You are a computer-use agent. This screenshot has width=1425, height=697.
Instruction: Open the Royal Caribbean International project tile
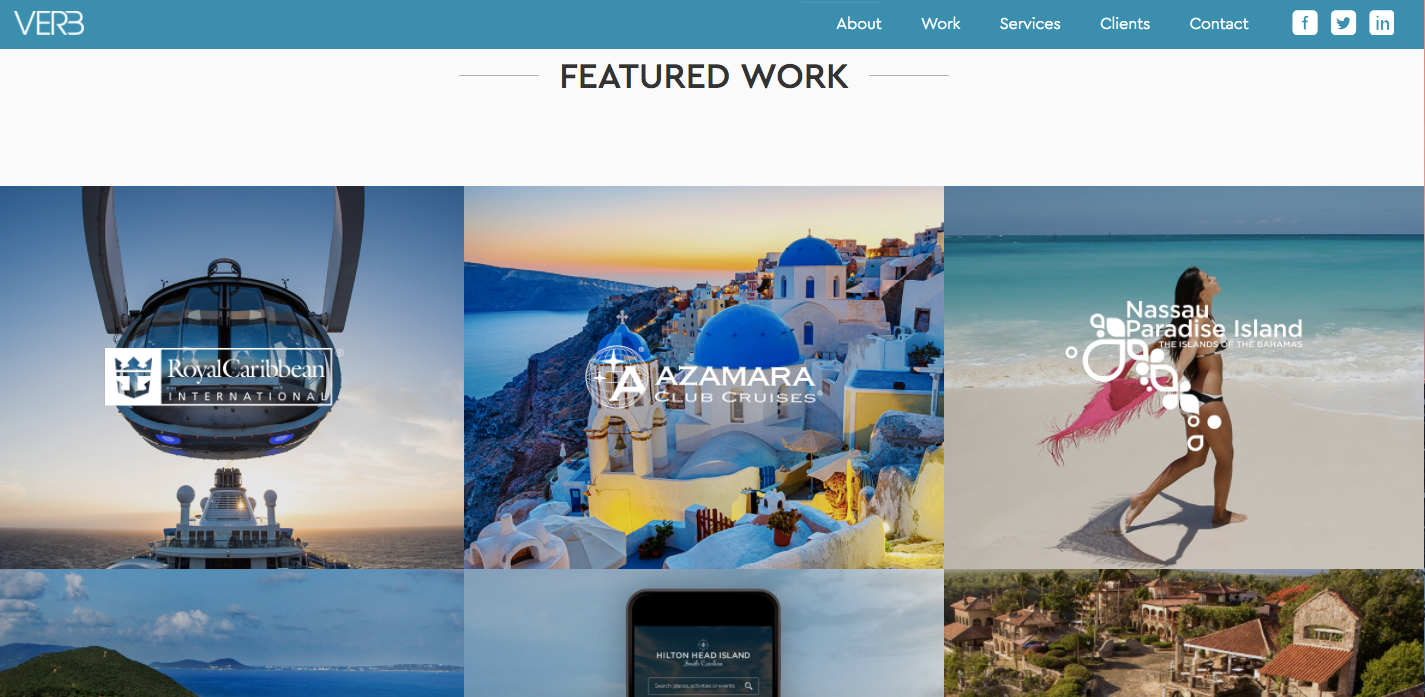232,377
